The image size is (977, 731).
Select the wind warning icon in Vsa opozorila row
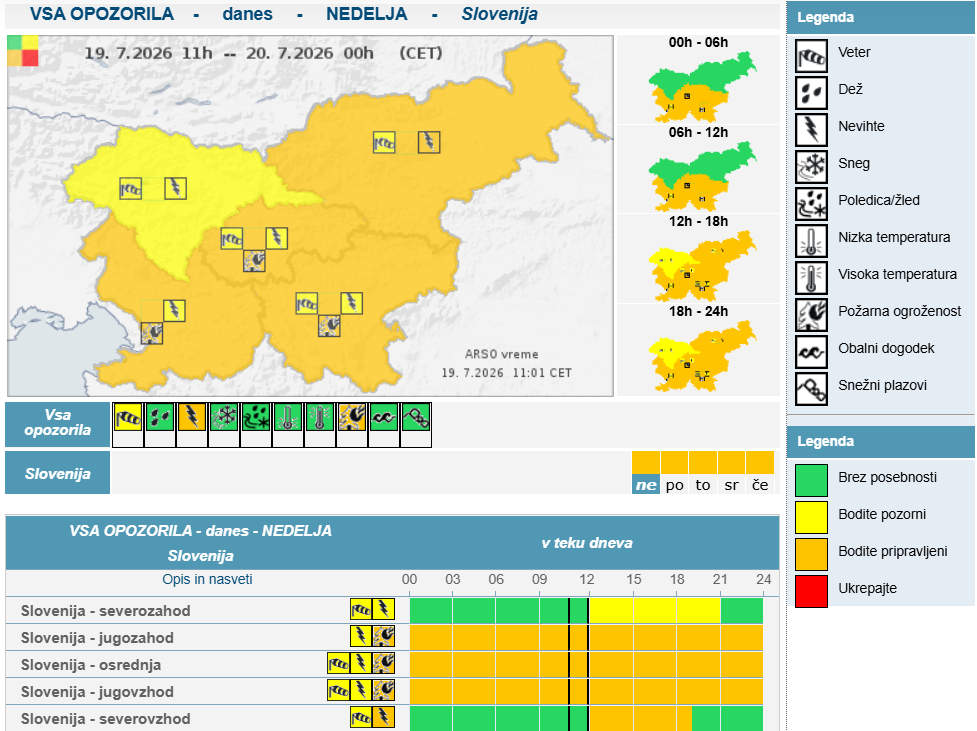[128, 417]
